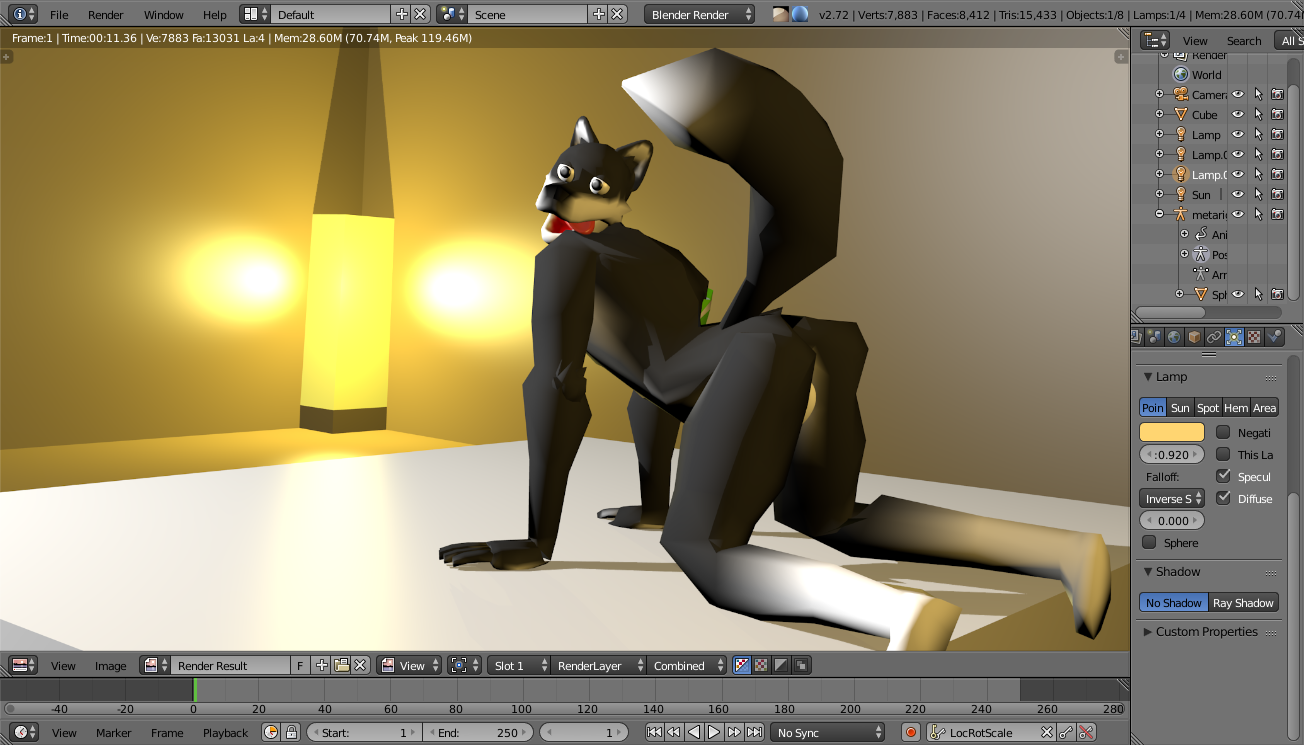
Task: Click the Cube mesh icon in outliner
Action: pos(1181,115)
